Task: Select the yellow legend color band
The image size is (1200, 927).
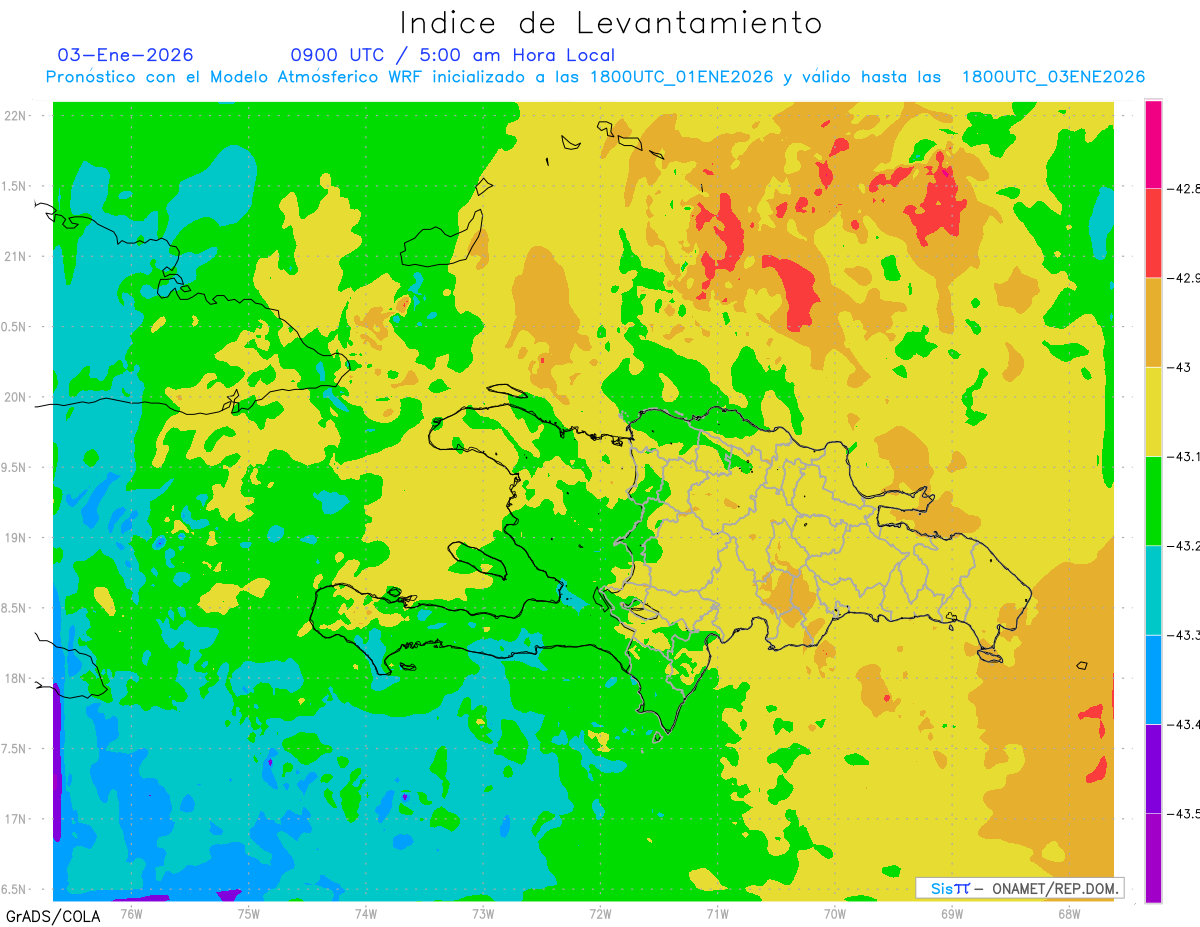Action: (1153, 411)
